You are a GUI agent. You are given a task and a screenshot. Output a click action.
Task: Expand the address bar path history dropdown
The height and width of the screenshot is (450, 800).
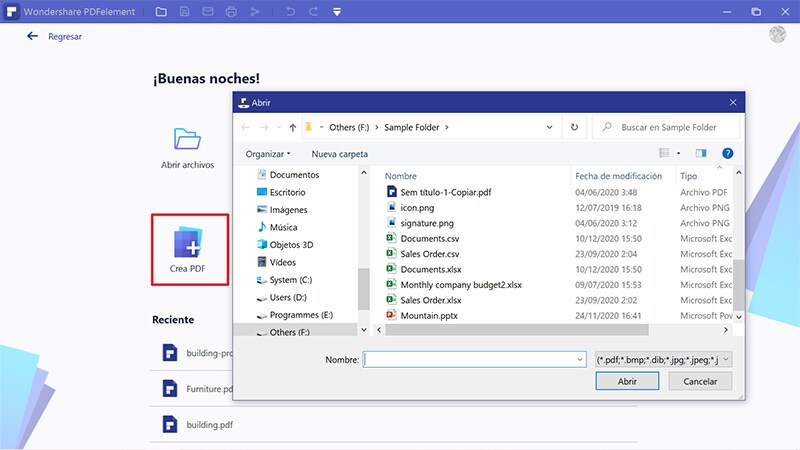pyautogui.click(x=550, y=128)
